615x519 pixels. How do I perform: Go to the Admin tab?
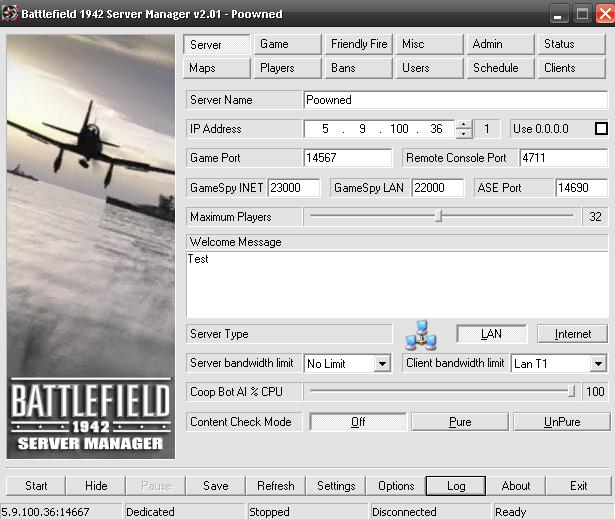[x=500, y=44]
